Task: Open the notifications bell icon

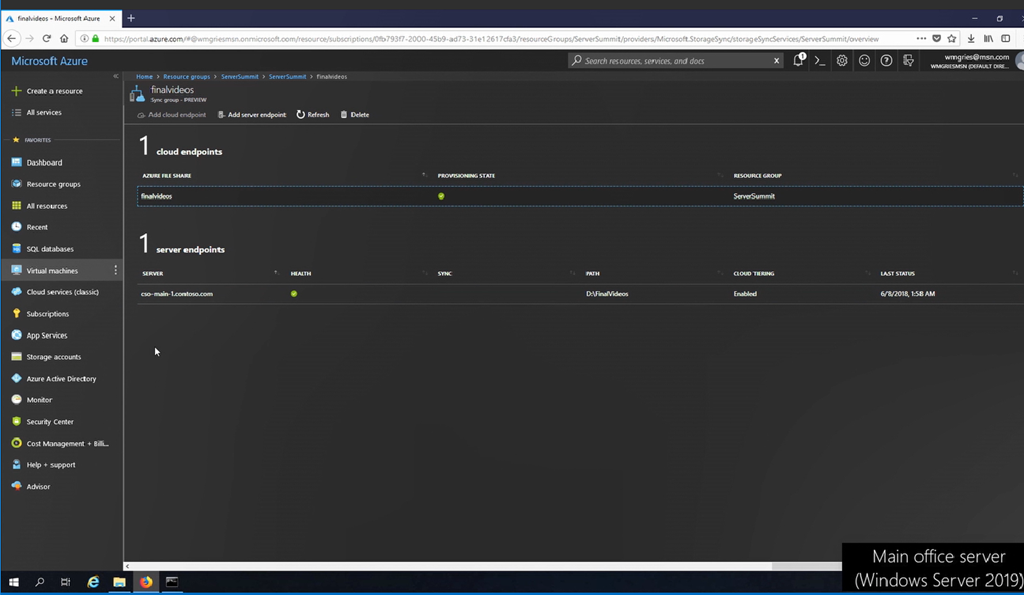Action: 798,61
